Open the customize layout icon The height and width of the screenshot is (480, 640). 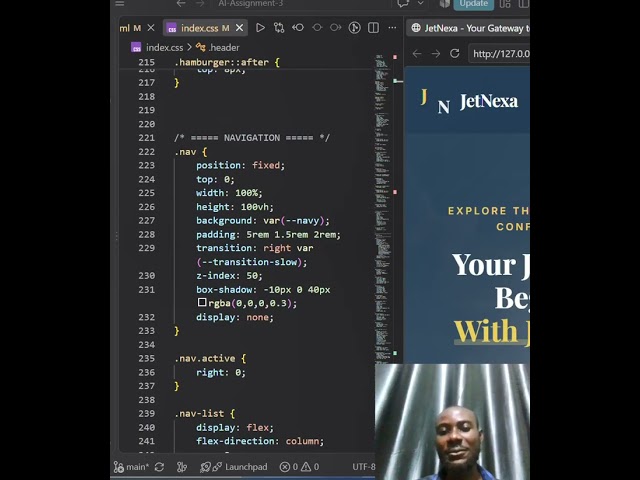[x=505, y=4]
